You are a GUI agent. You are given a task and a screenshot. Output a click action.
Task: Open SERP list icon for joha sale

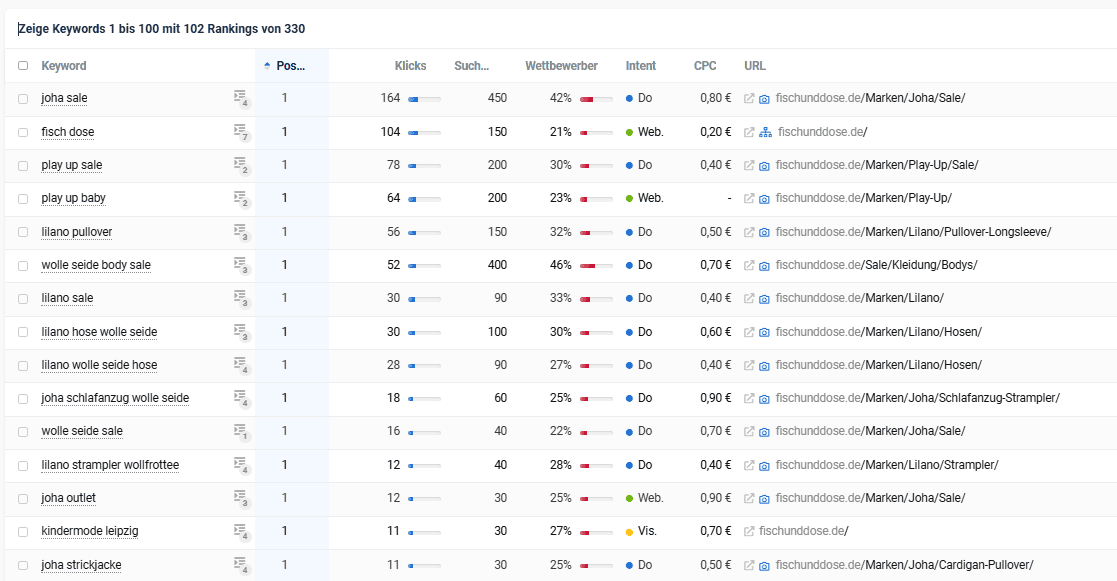(x=241, y=98)
